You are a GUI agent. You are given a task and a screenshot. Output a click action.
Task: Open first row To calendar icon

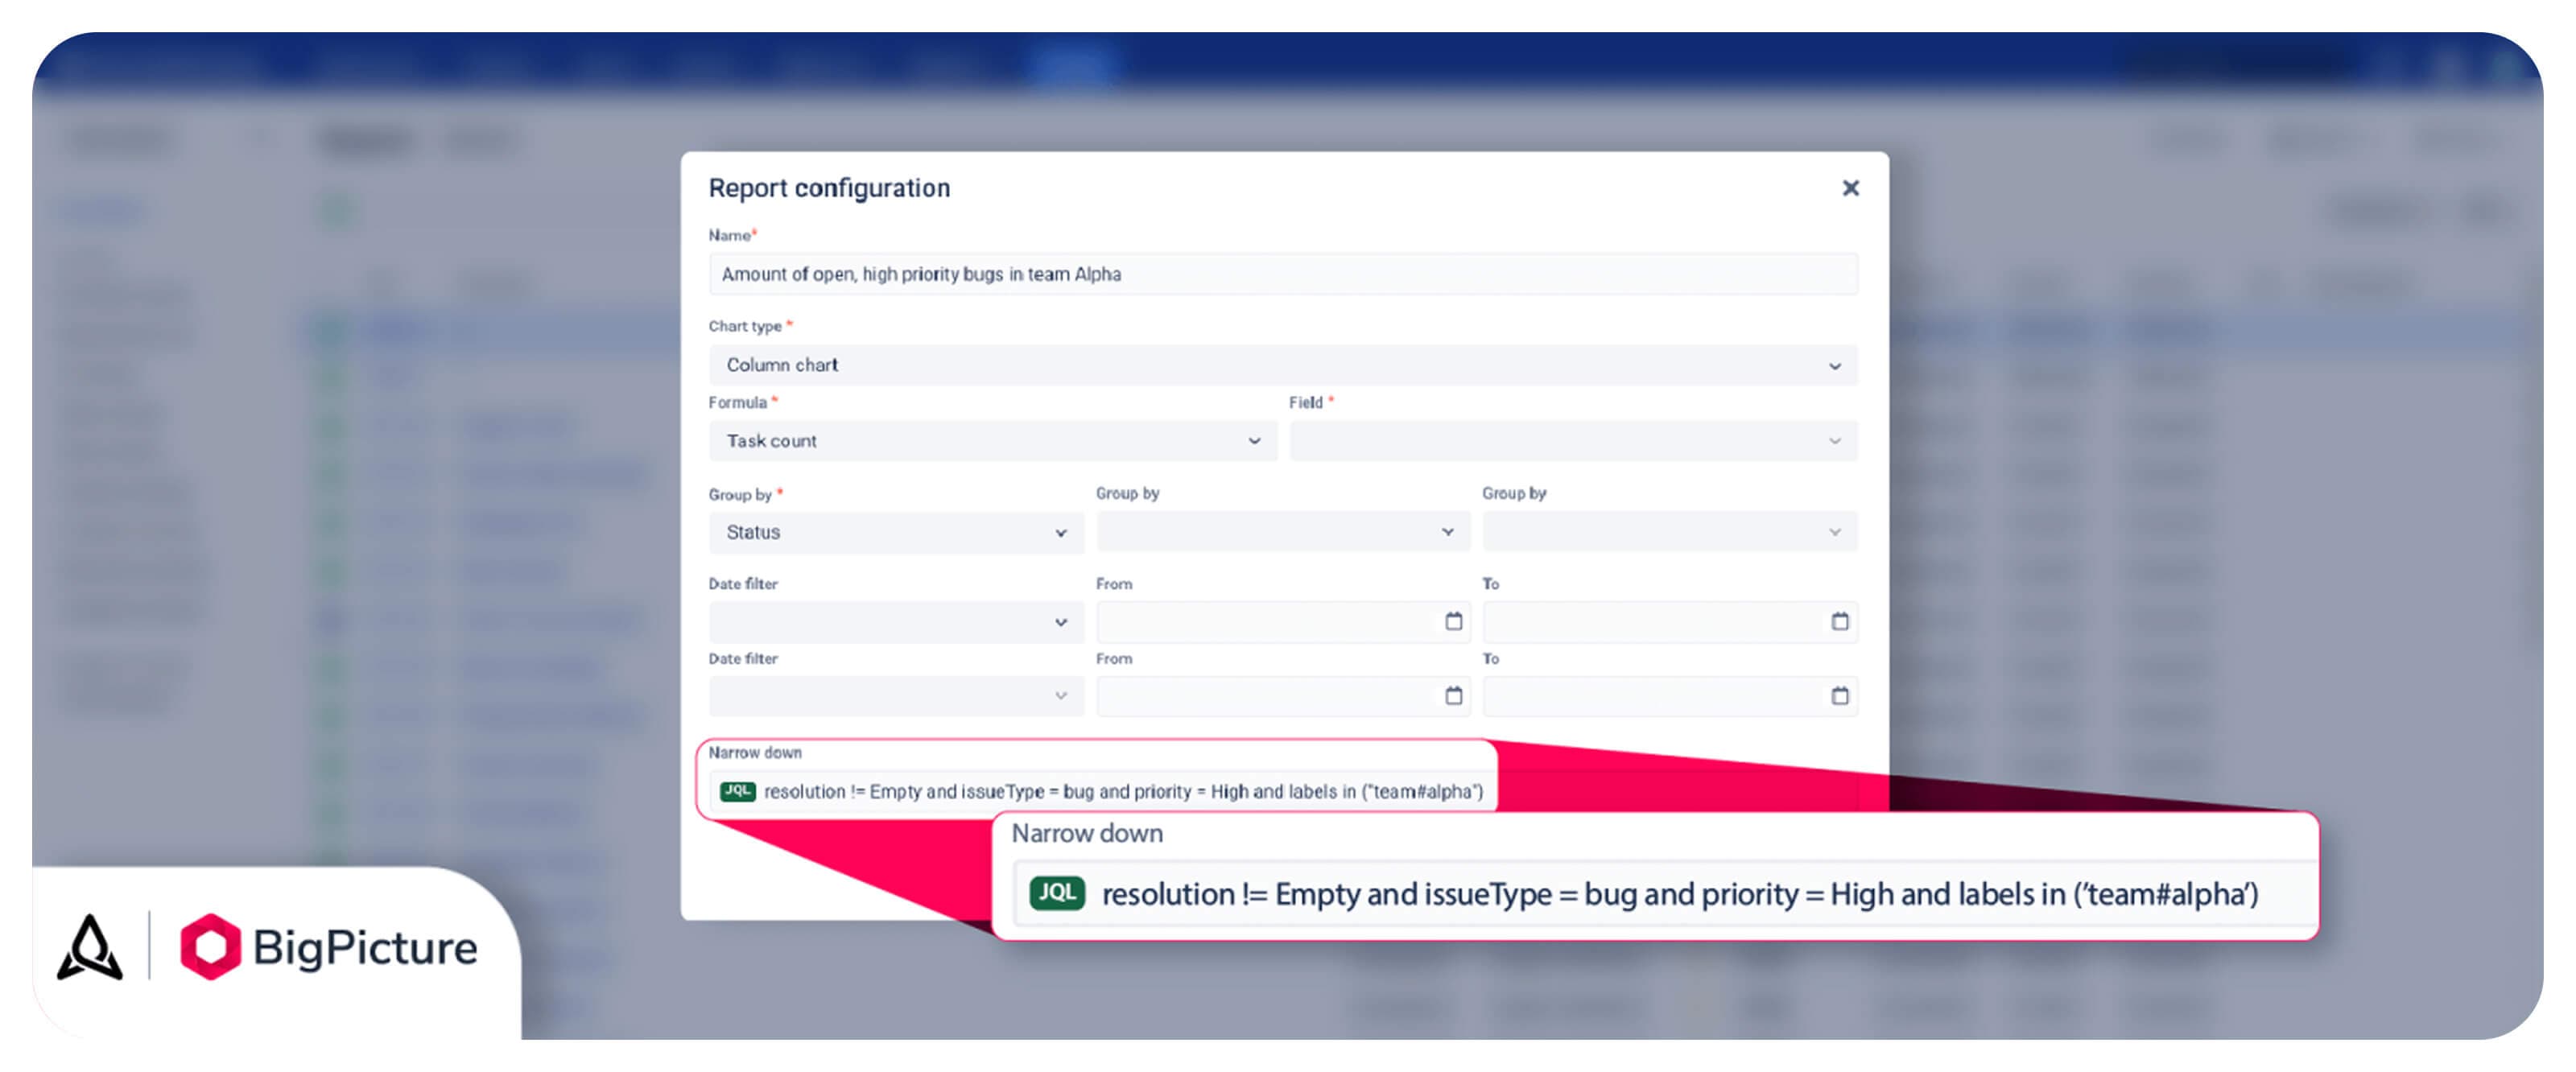[x=1839, y=622]
